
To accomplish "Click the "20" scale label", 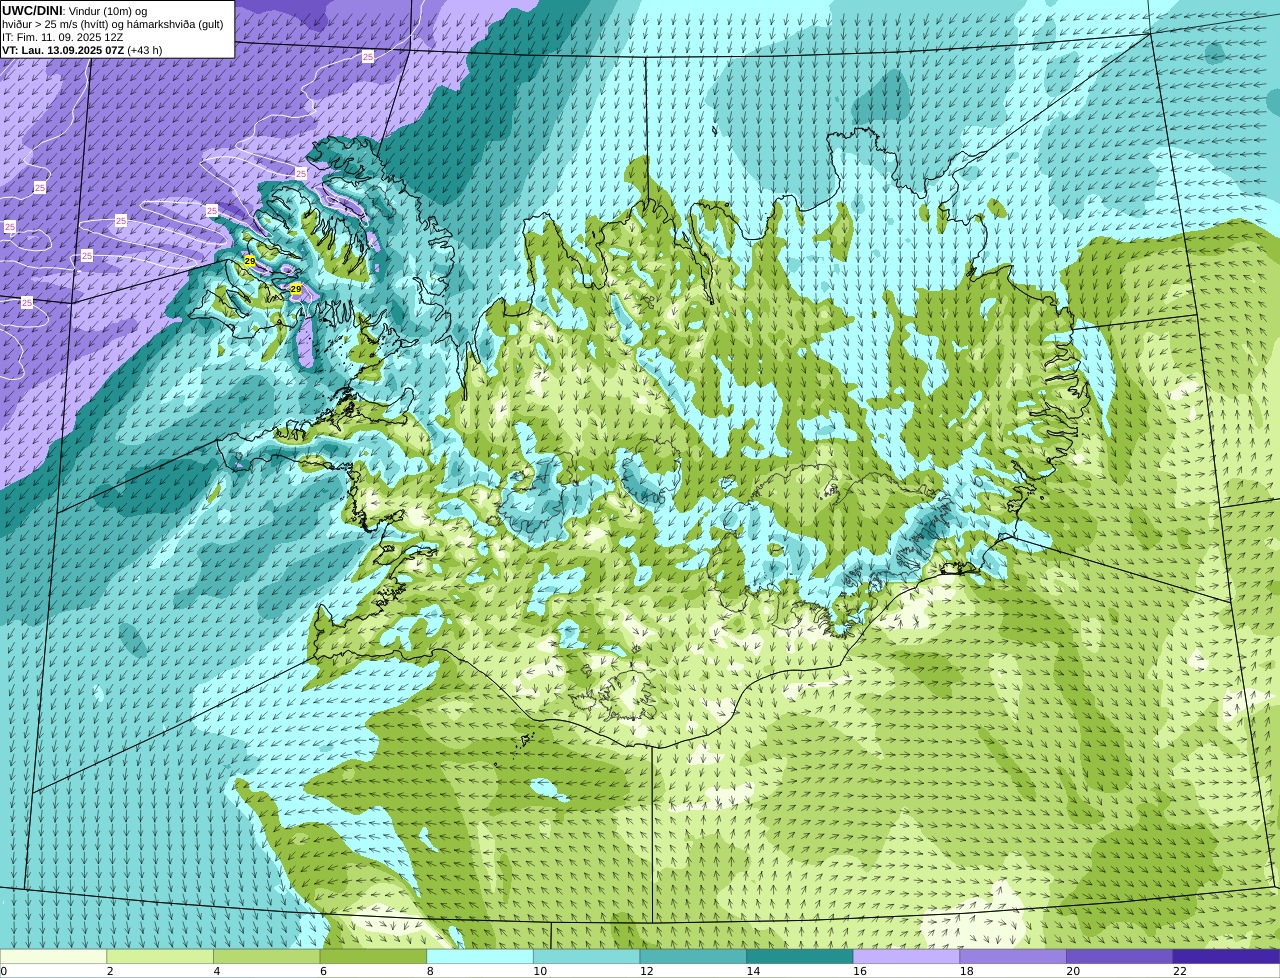I will pos(1073,971).
